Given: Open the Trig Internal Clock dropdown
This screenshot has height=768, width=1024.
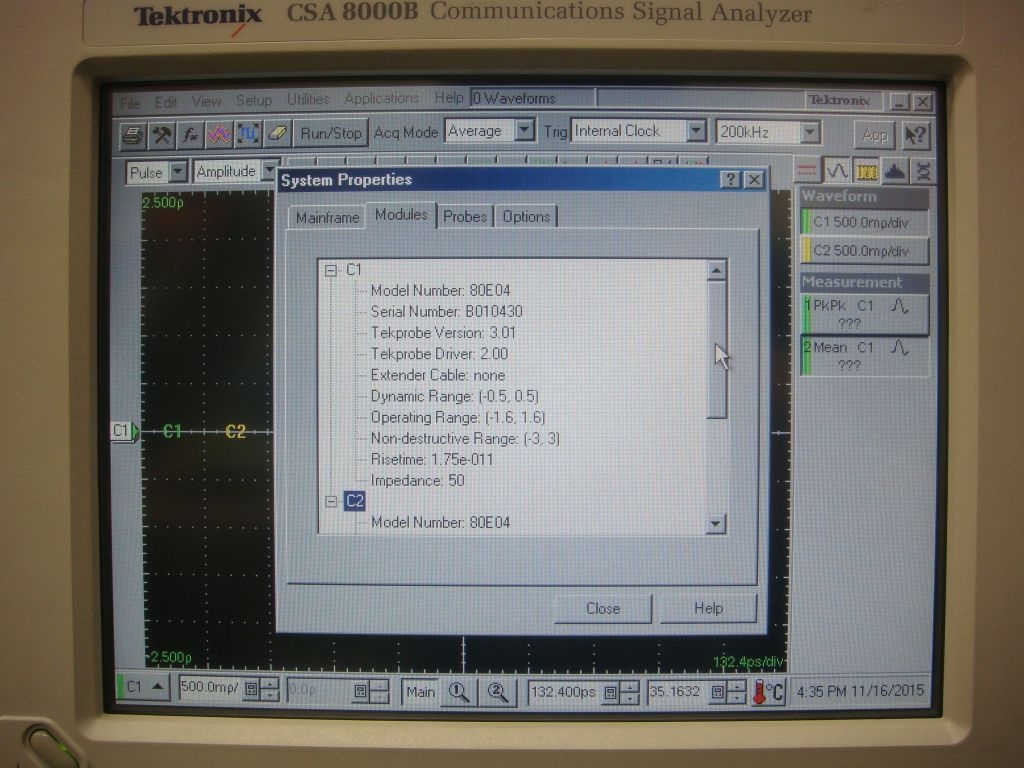Looking at the screenshot, I should [696, 131].
